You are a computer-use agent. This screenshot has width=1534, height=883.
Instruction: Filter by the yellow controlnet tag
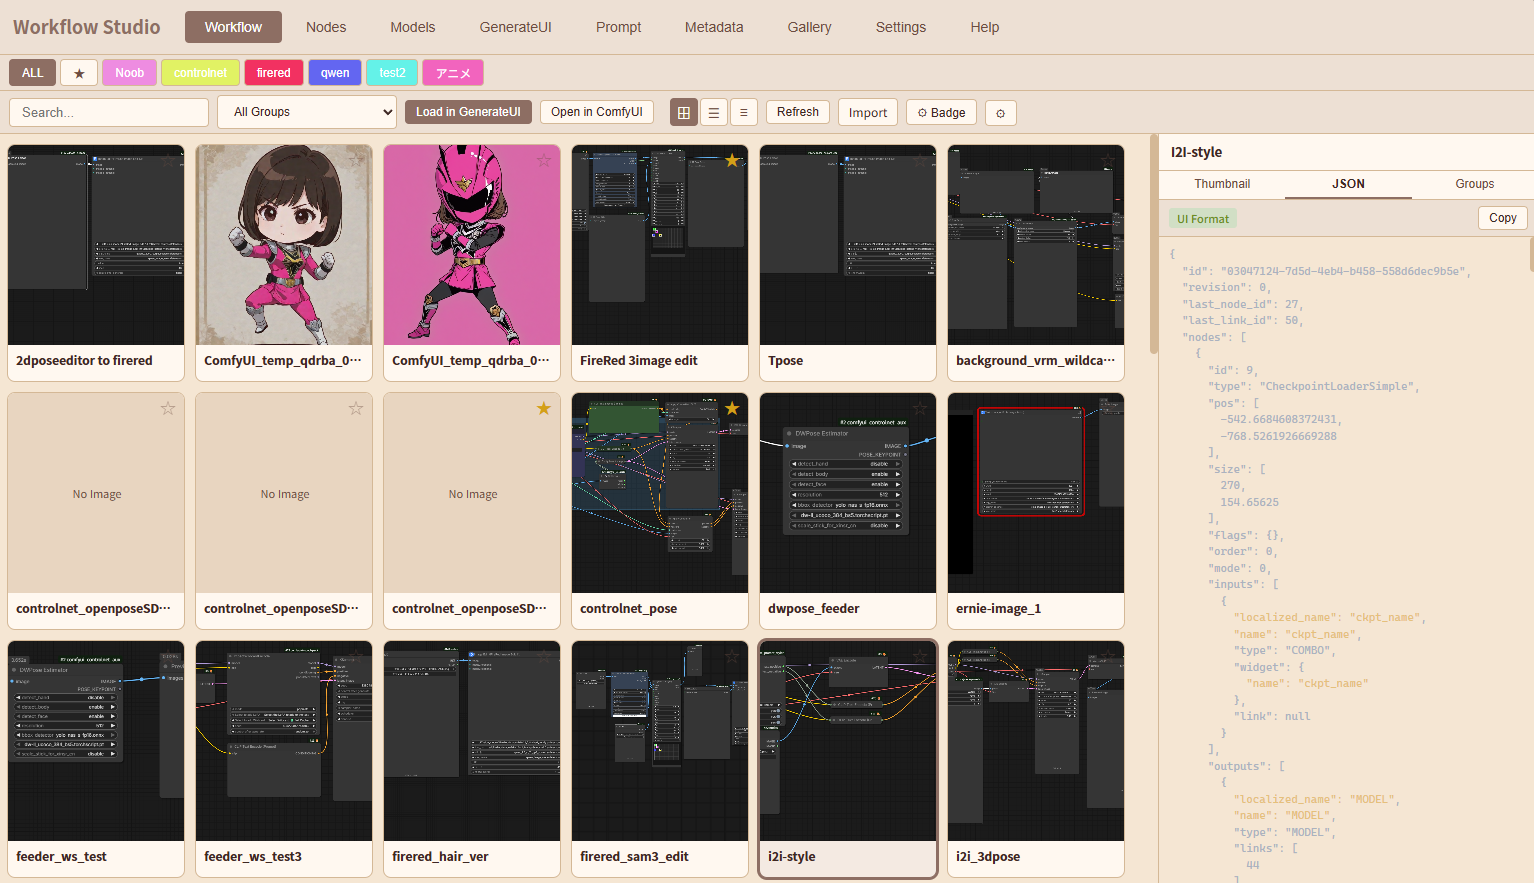click(200, 73)
